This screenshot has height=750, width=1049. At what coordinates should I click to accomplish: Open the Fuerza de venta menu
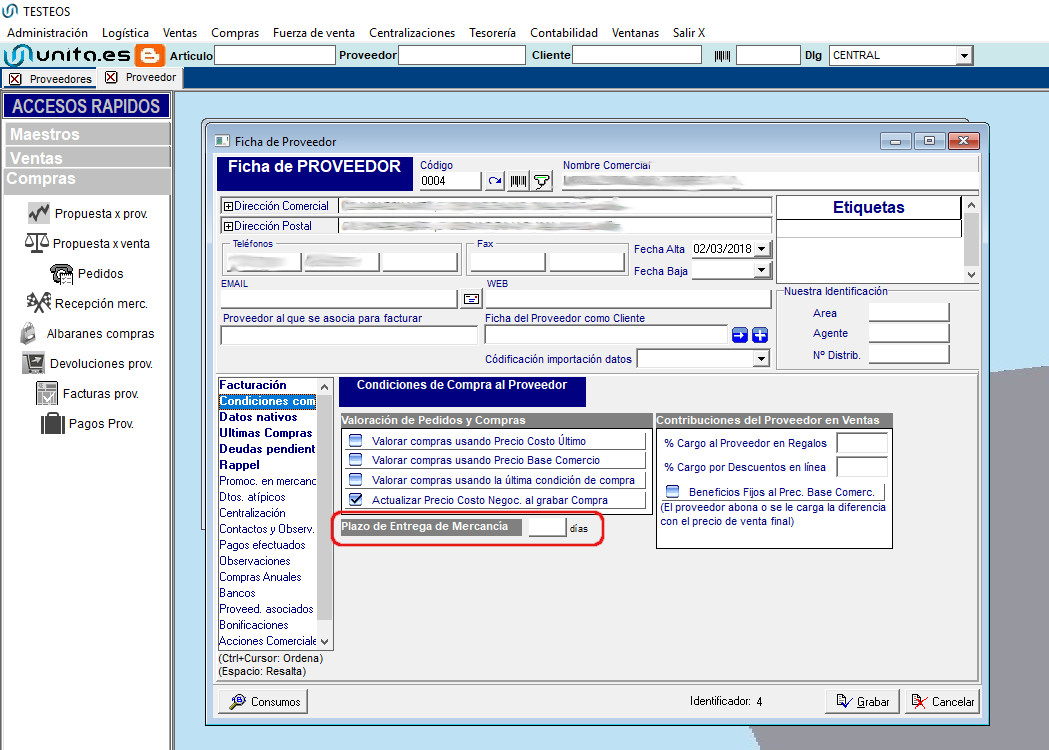pyautogui.click(x=314, y=33)
